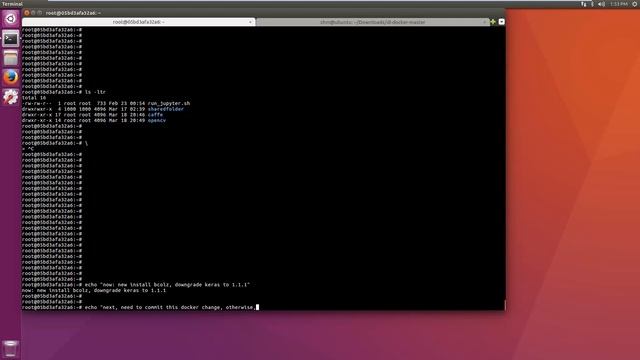Launch Firefox from the dock
This screenshot has height=360, width=640.
tap(11, 77)
